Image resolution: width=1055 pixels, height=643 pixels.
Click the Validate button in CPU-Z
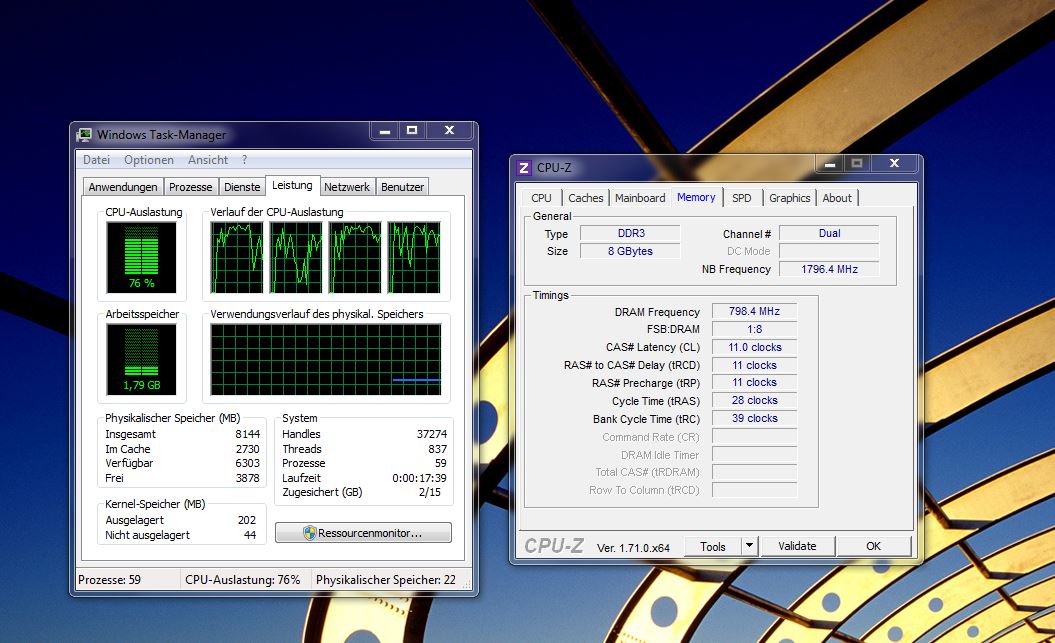click(797, 546)
